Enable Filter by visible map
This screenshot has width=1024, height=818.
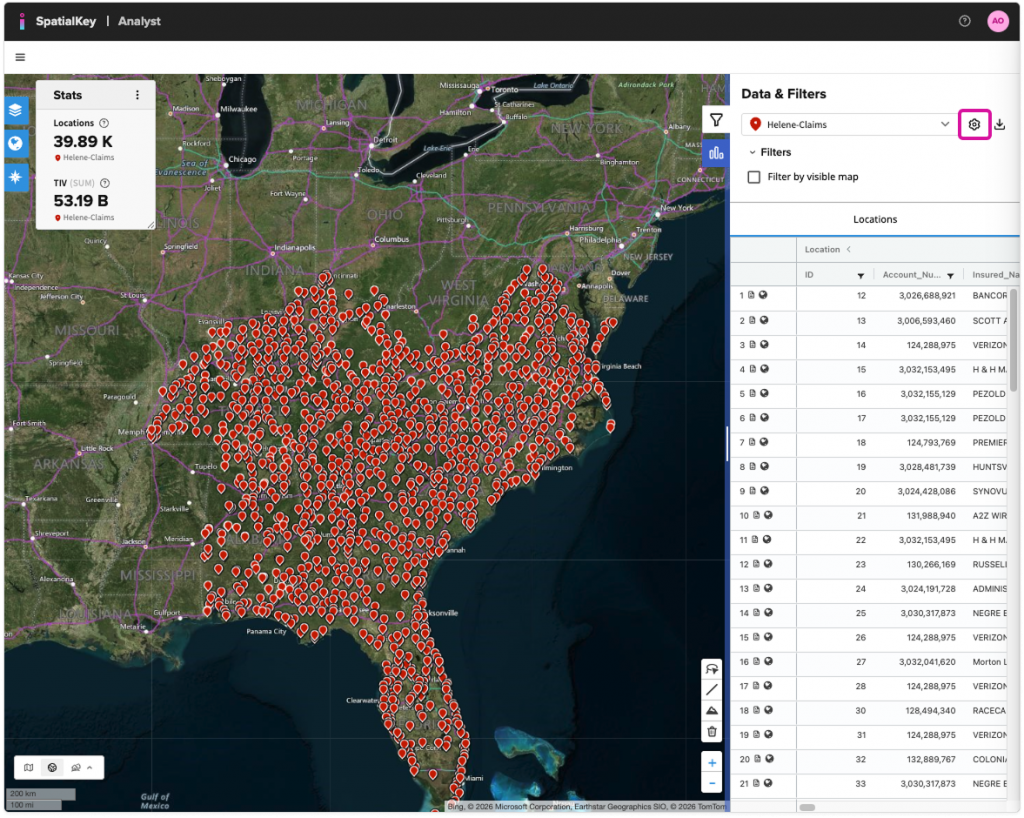[753, 177]
